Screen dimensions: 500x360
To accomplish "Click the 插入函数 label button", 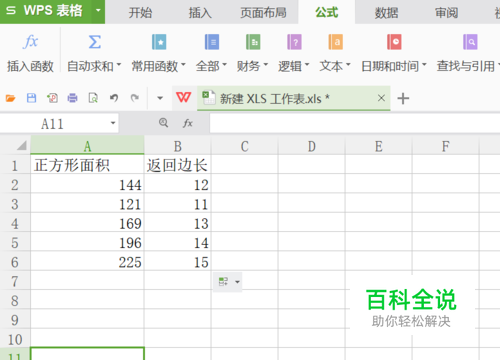I will click(x=30, y=66).
